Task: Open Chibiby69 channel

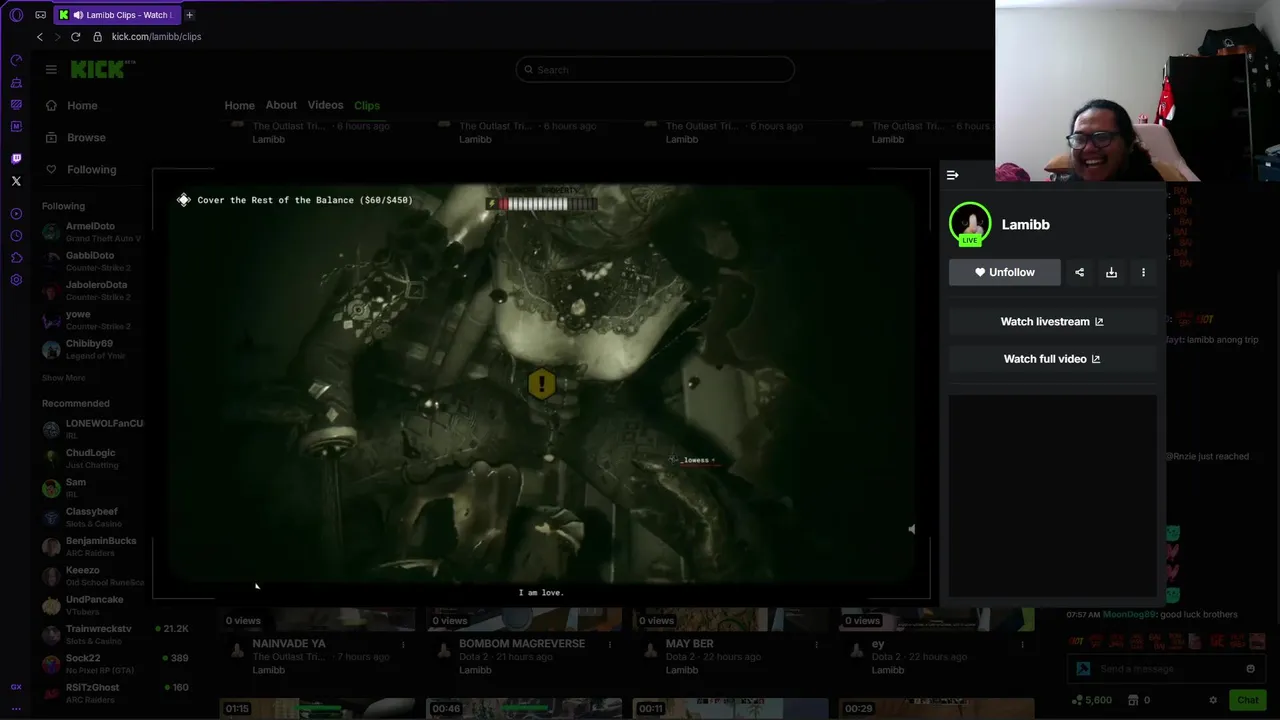Action: tap(92, 350)
